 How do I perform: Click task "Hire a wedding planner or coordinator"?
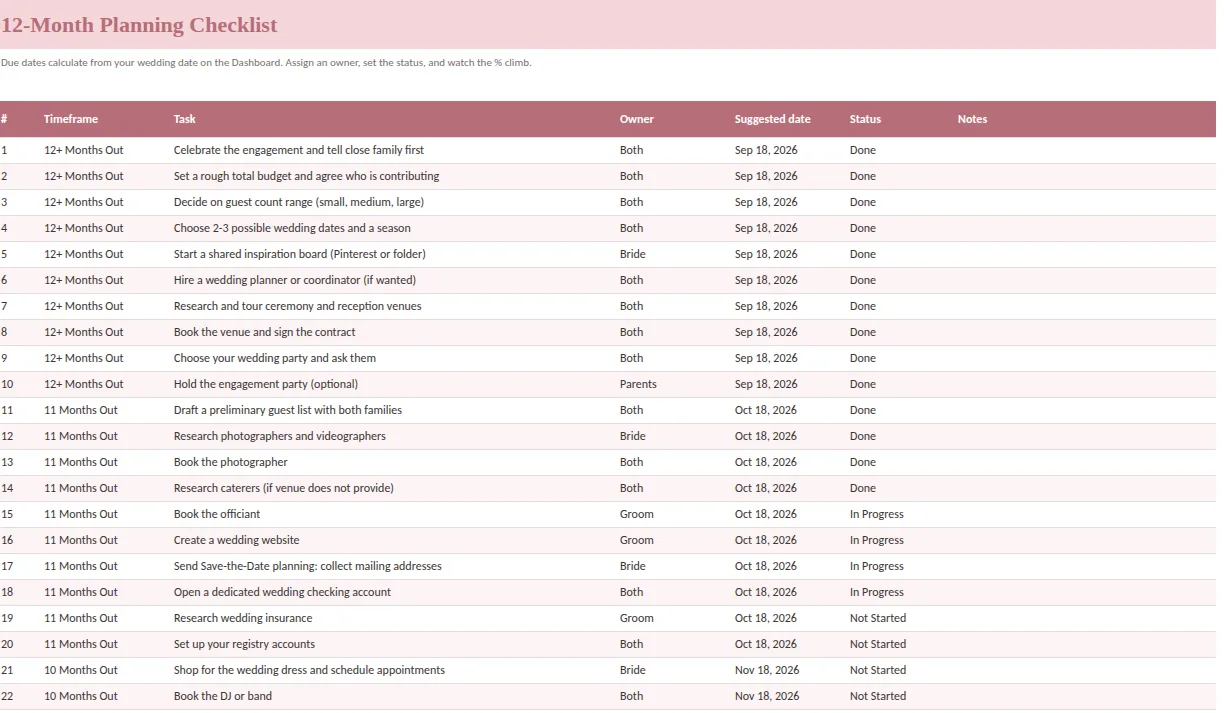[x=295, y=280]
